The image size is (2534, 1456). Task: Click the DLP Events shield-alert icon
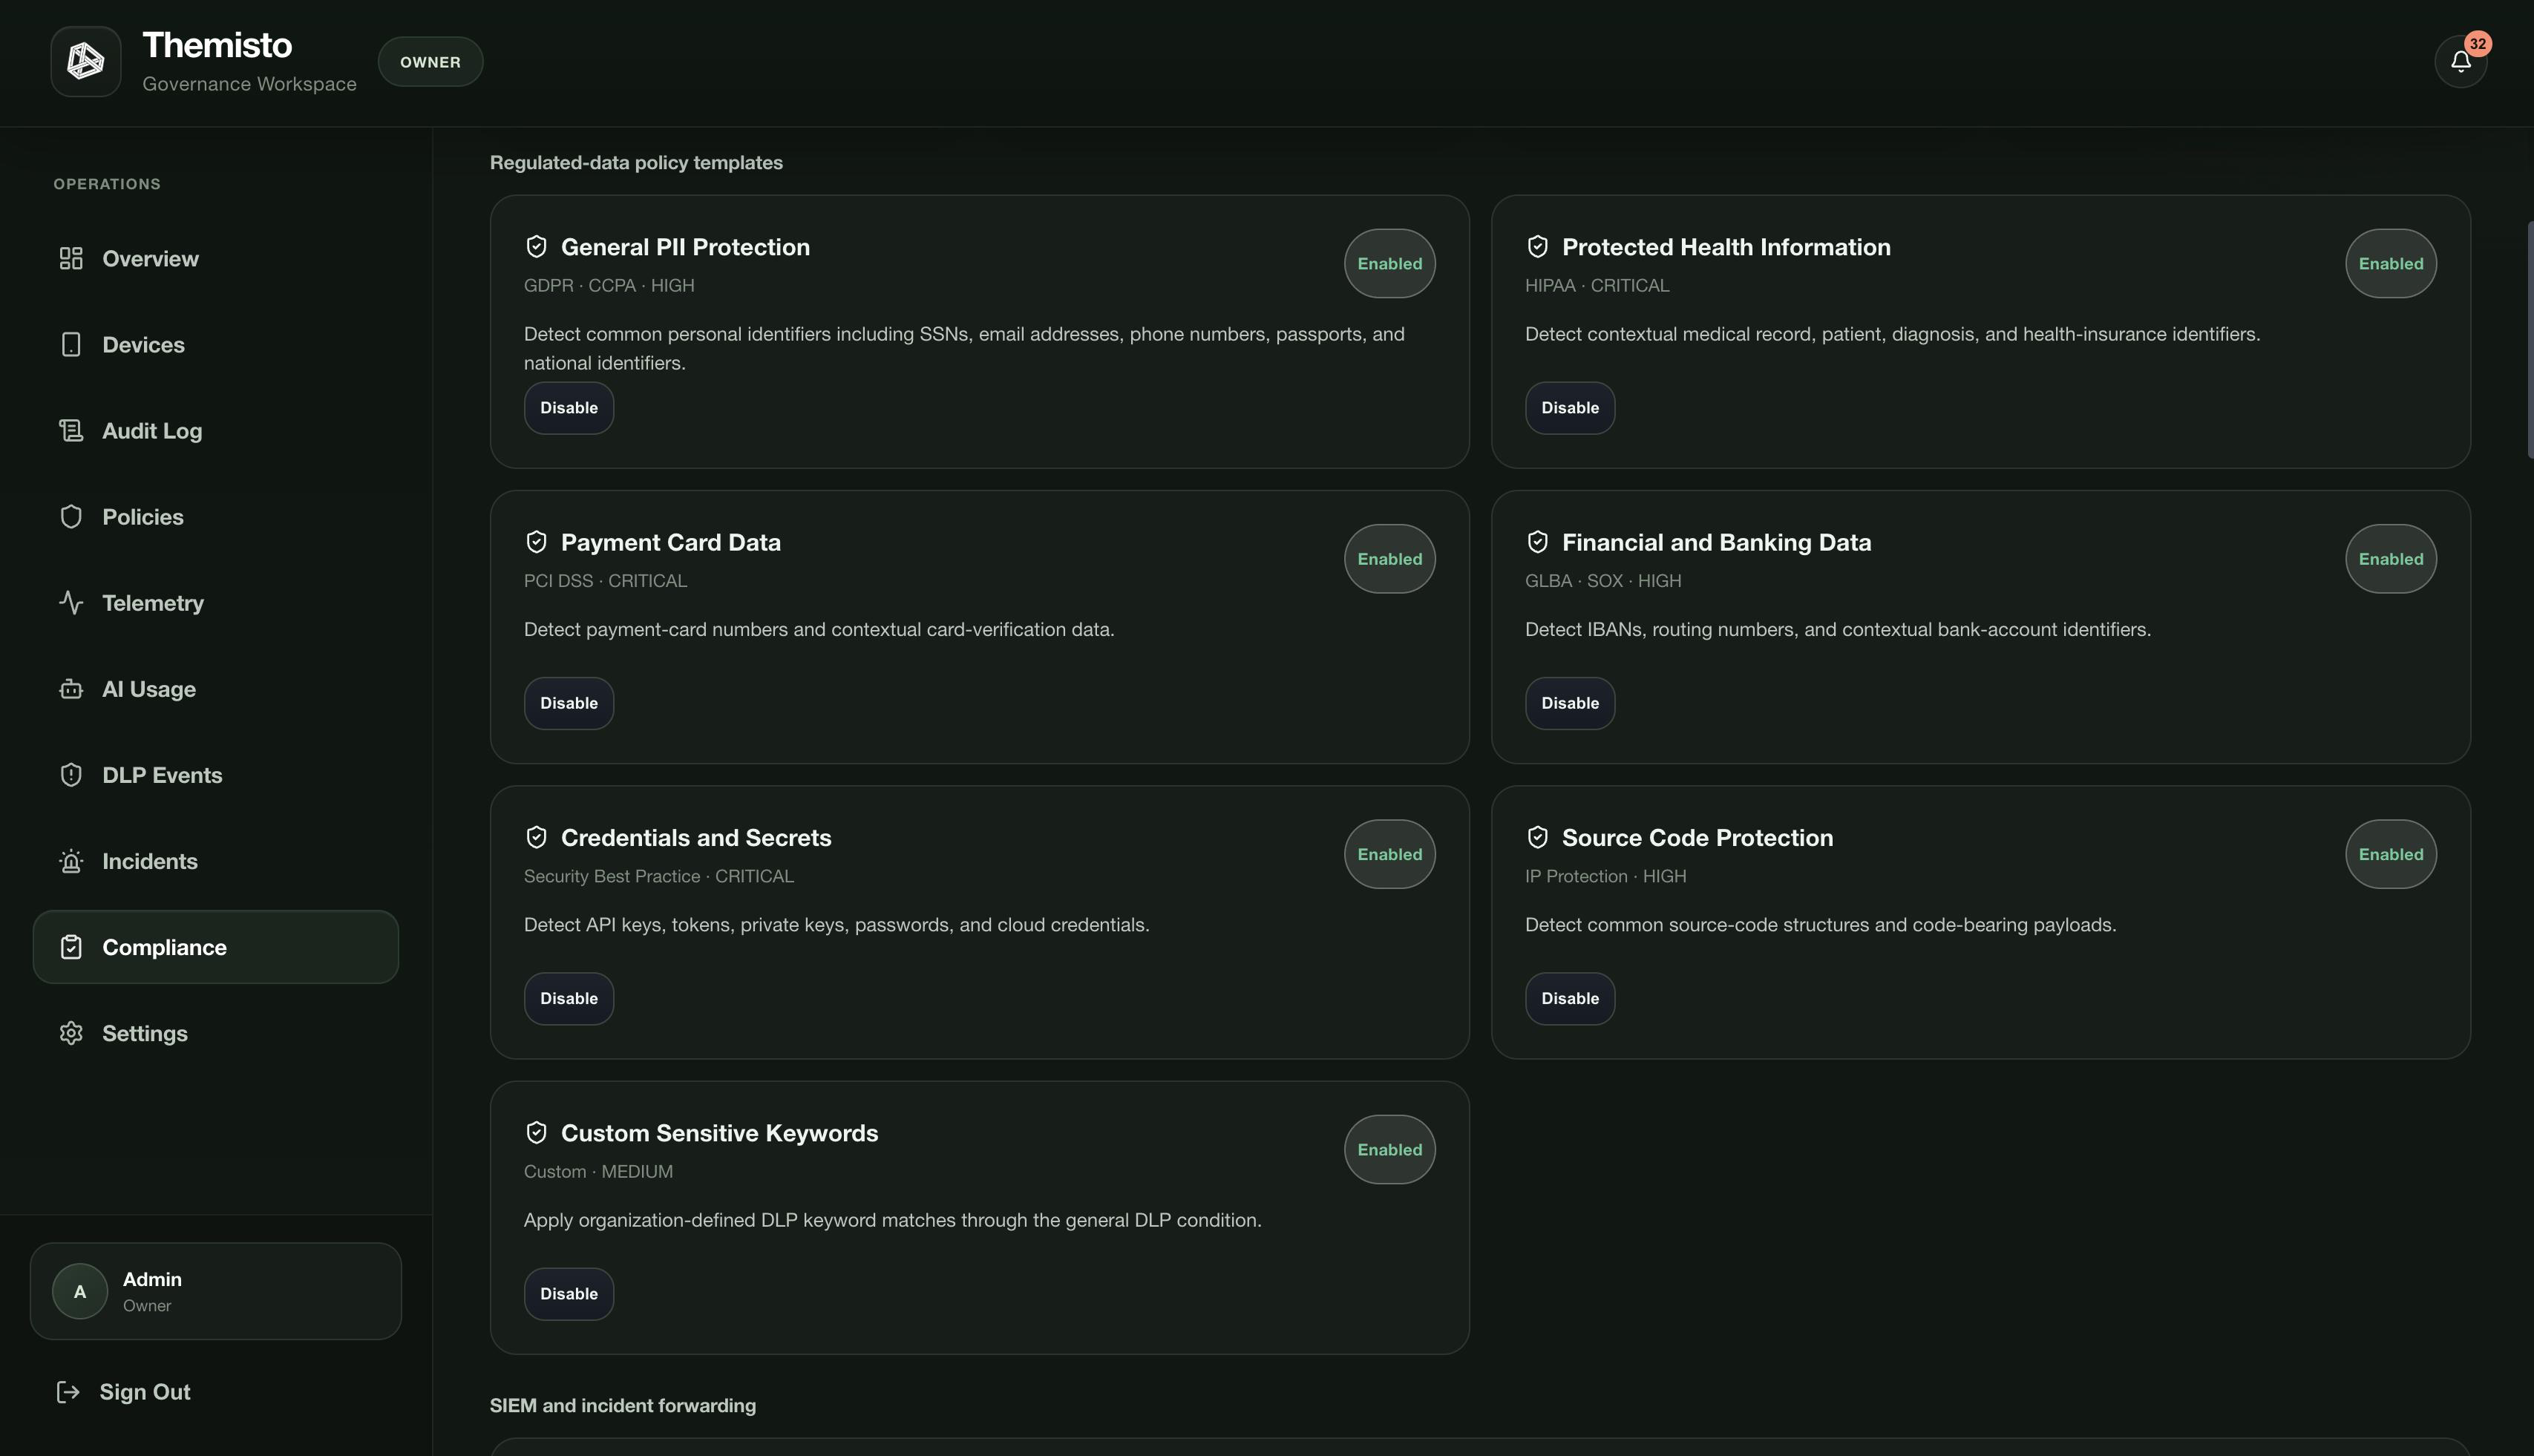click(71, 775)
